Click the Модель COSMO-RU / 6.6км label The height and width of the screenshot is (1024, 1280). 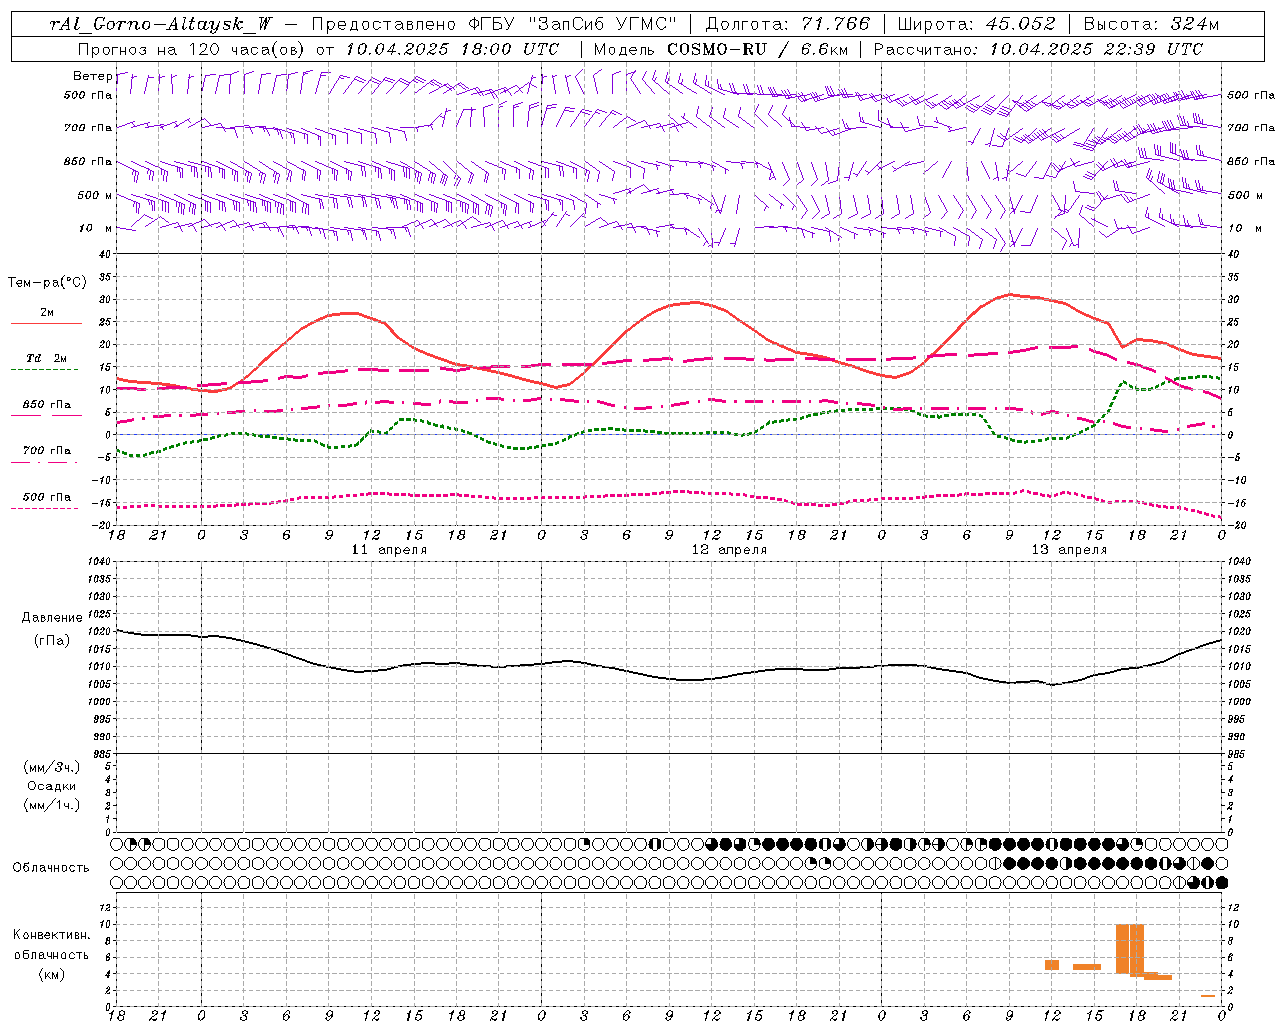720,49
